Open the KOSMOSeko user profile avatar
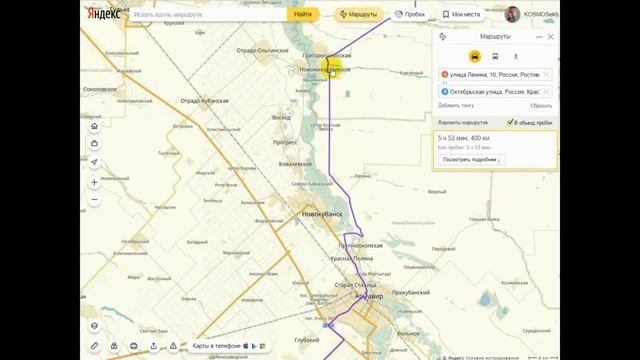The width and height of the screenshot is (640, 360). click(512, 14)
